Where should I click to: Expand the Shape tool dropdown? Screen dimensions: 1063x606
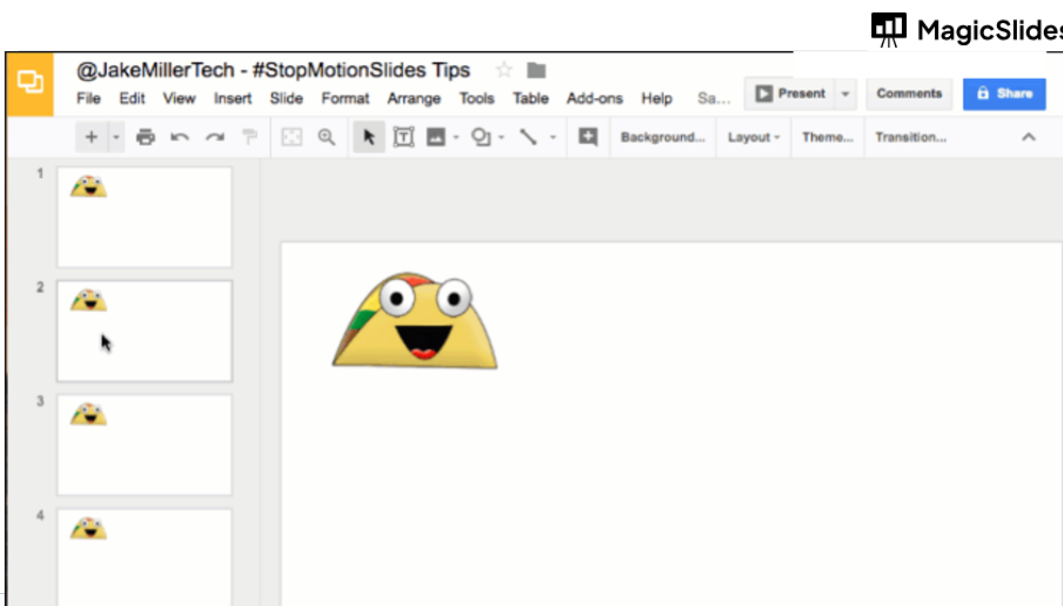click(501, 138)
